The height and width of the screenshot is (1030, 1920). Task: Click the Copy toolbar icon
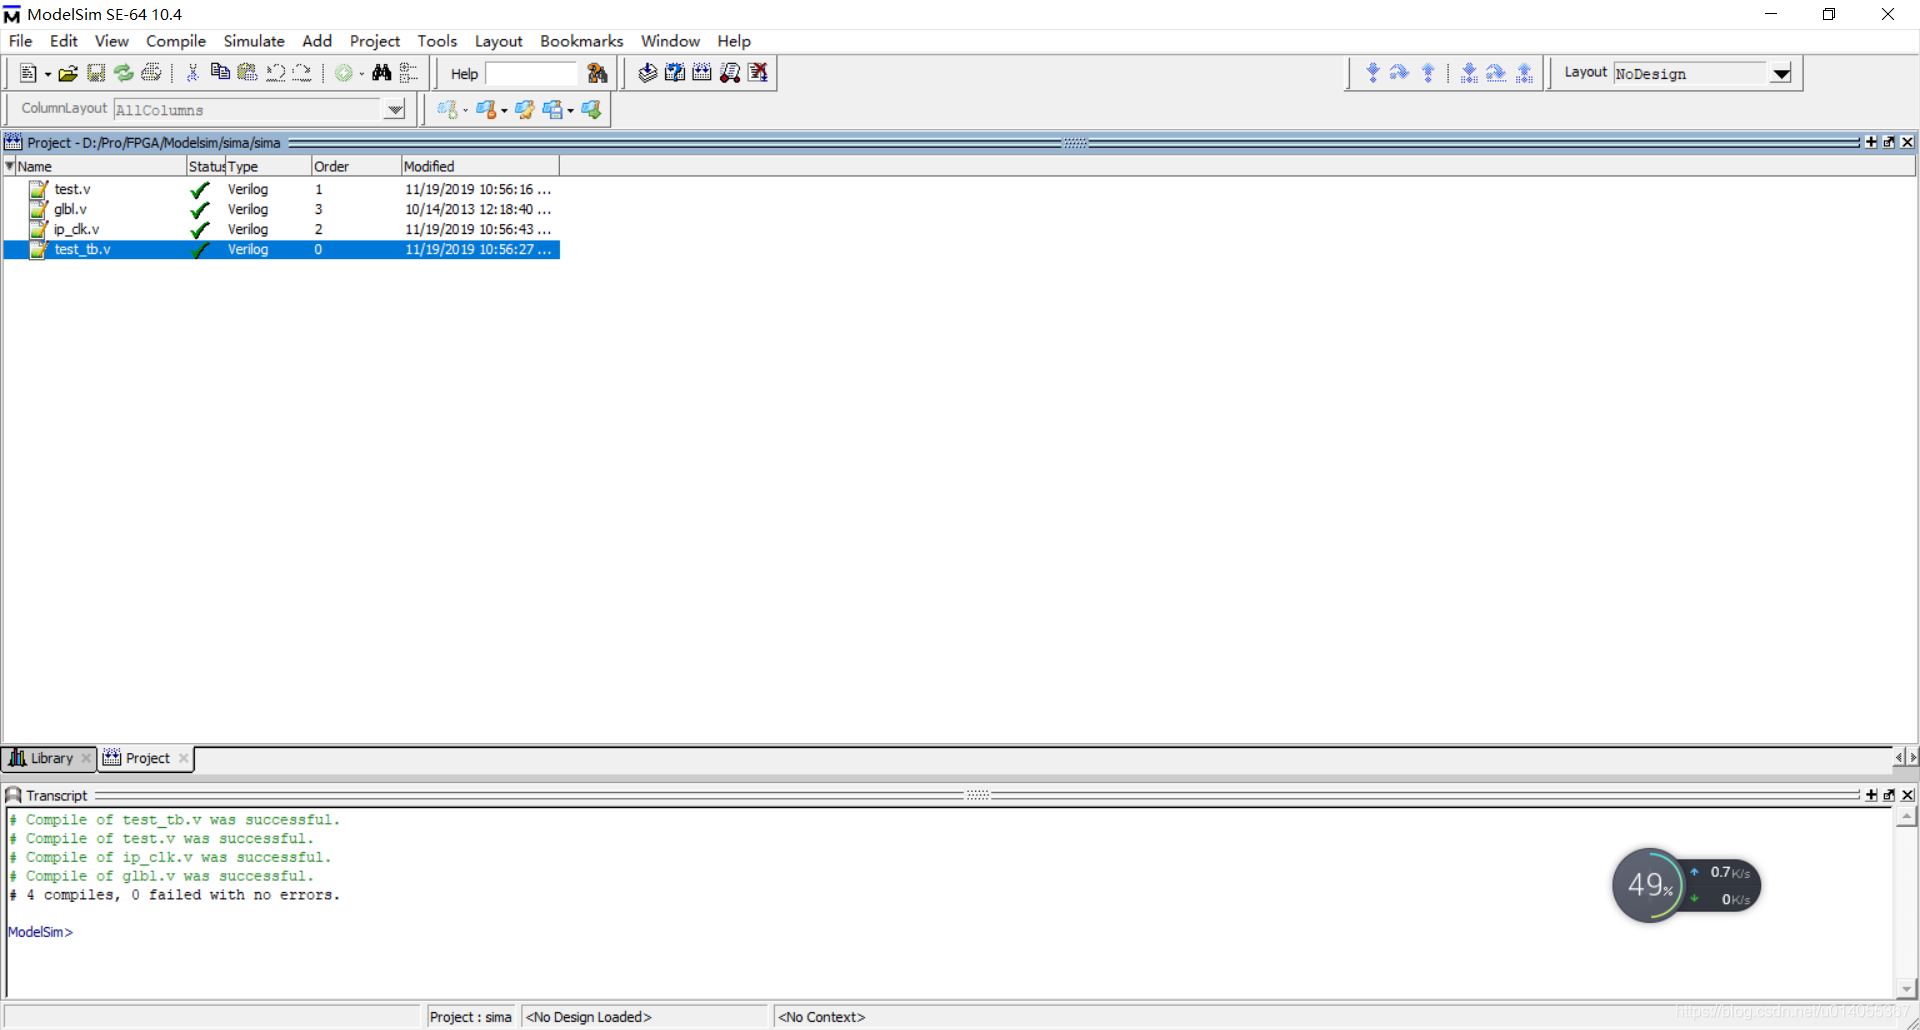220,73
